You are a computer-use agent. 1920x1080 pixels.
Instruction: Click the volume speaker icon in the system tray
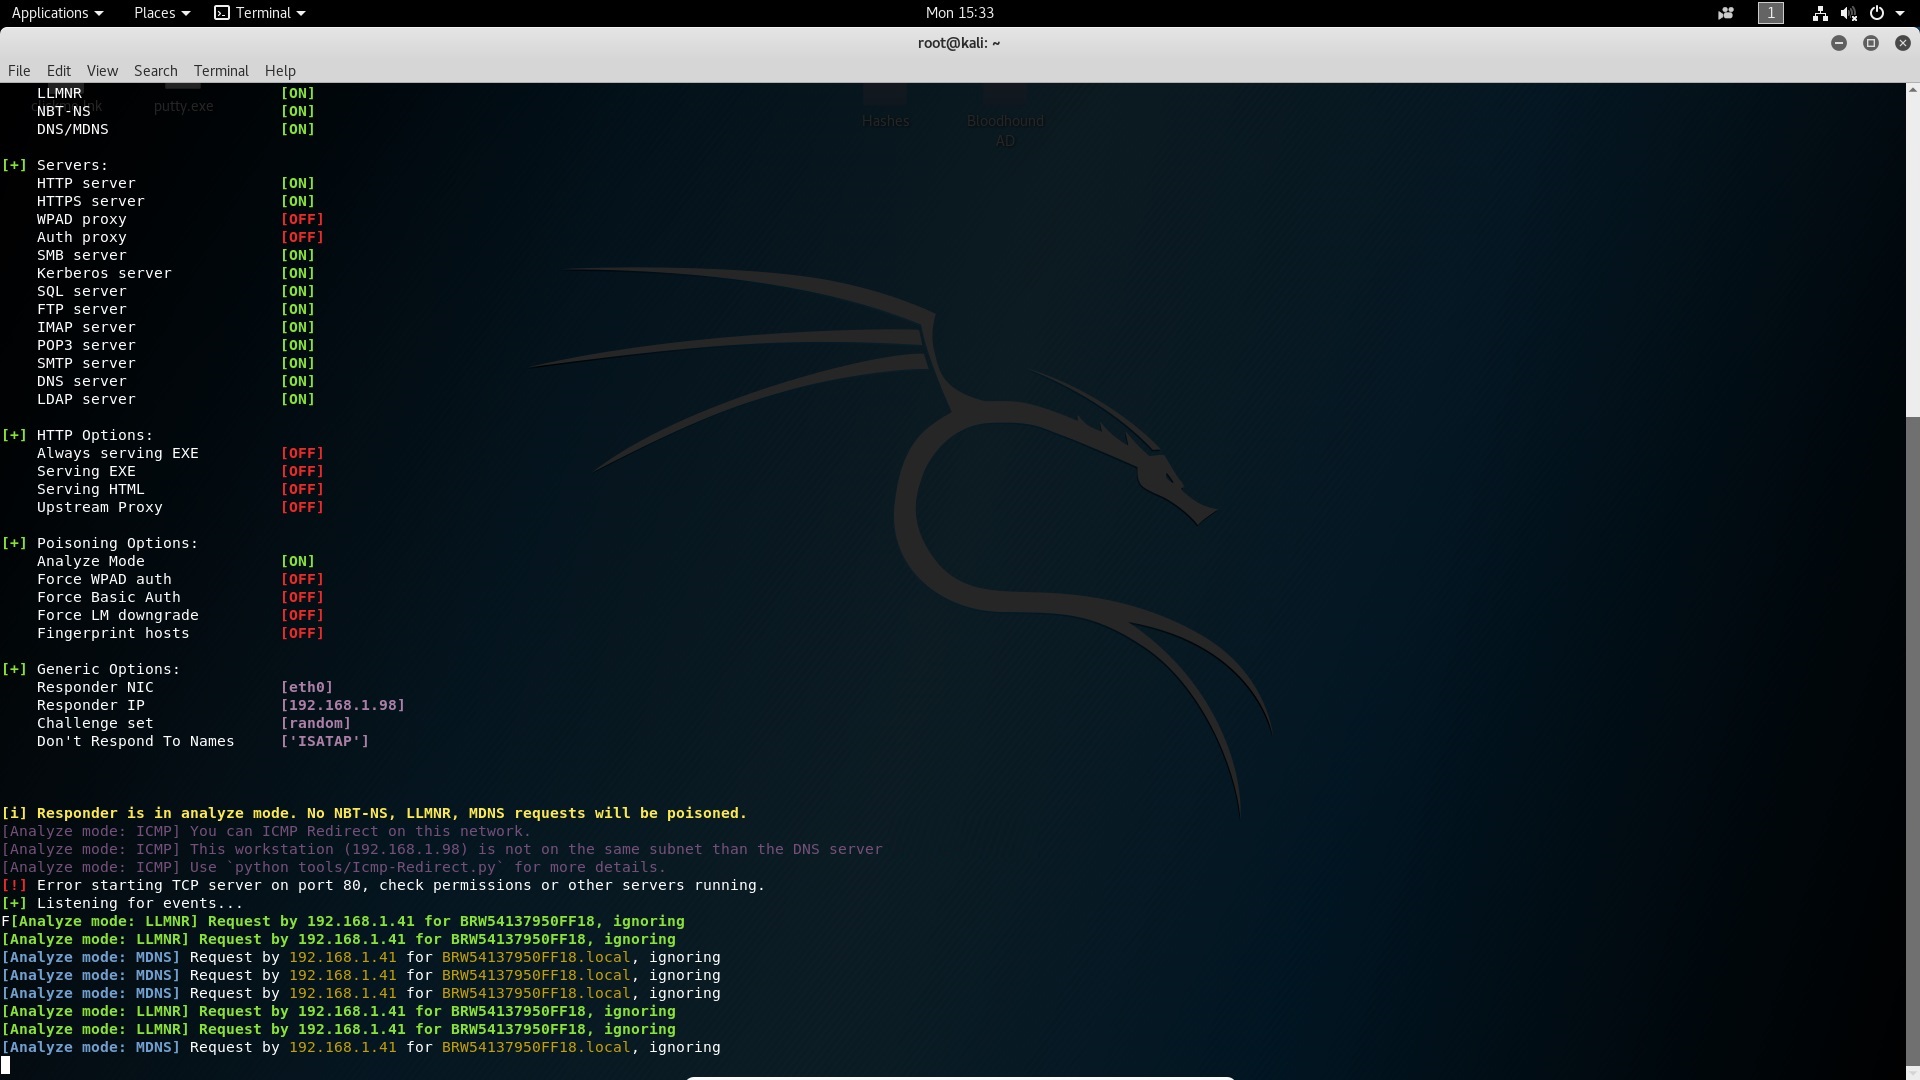pos(1848,13)
